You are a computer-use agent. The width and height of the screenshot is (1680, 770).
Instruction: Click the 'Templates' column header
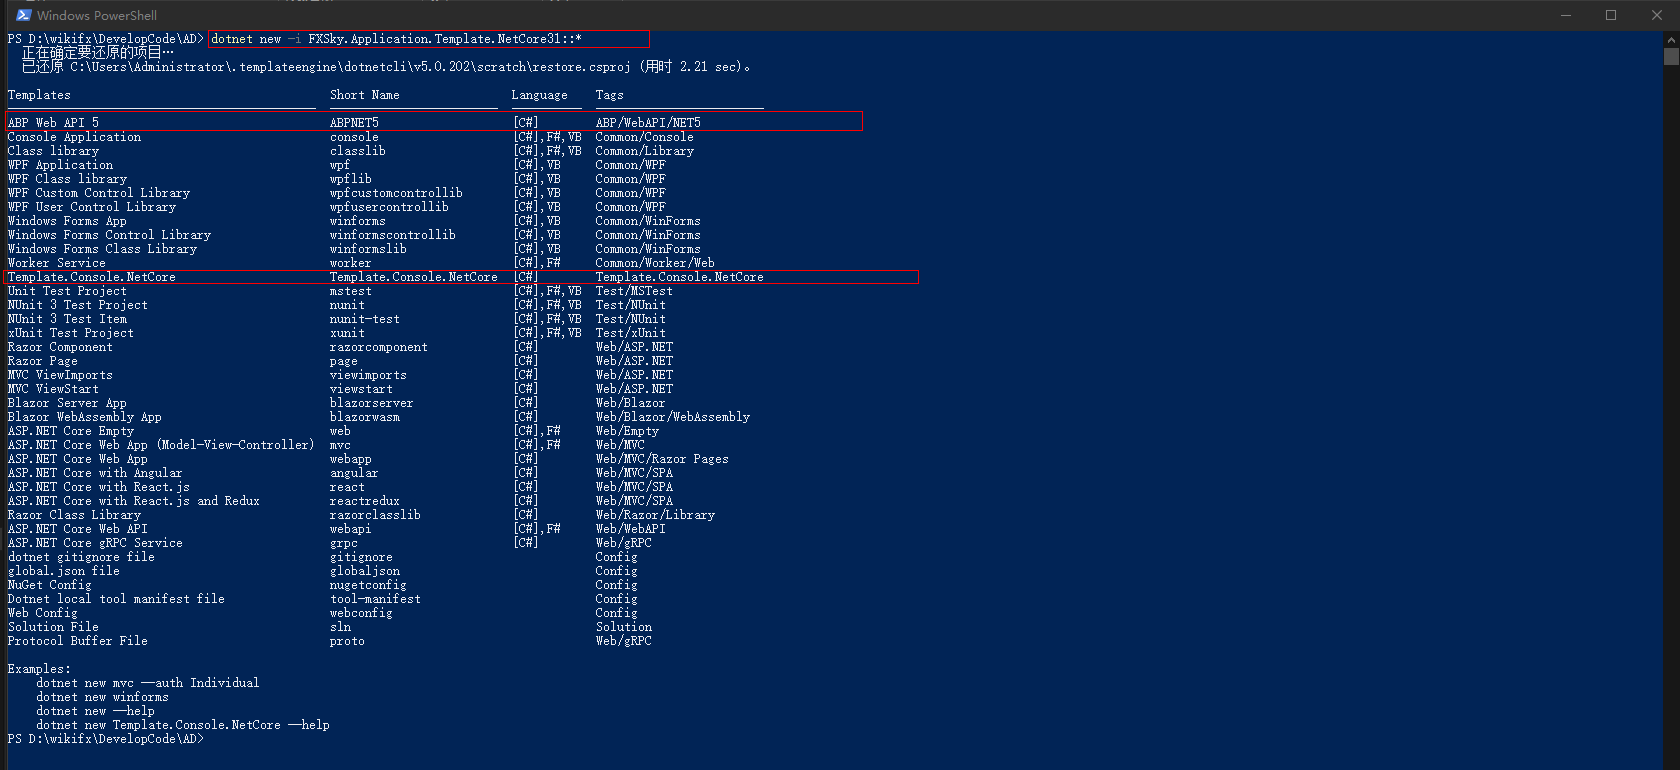[x=39, y=95]
